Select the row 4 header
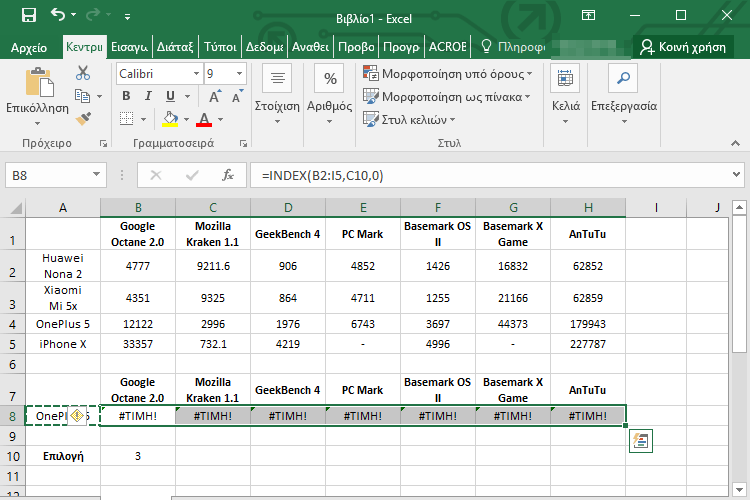 click(12, 324)
